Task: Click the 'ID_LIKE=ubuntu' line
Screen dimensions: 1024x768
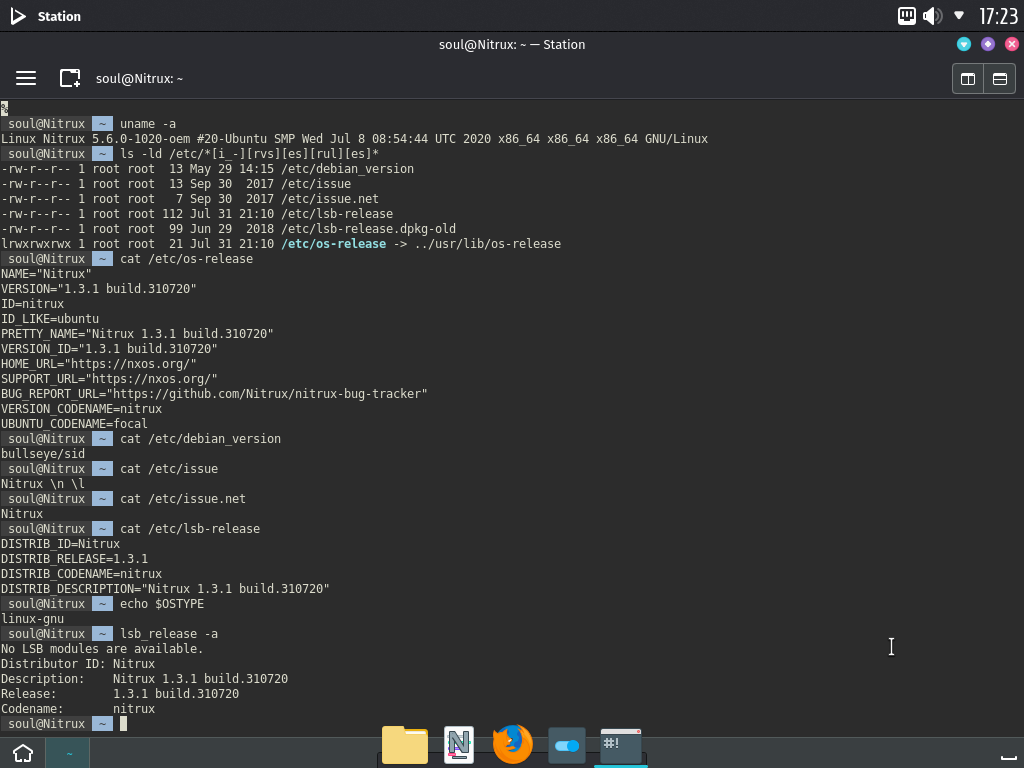Action: [50, 319]
